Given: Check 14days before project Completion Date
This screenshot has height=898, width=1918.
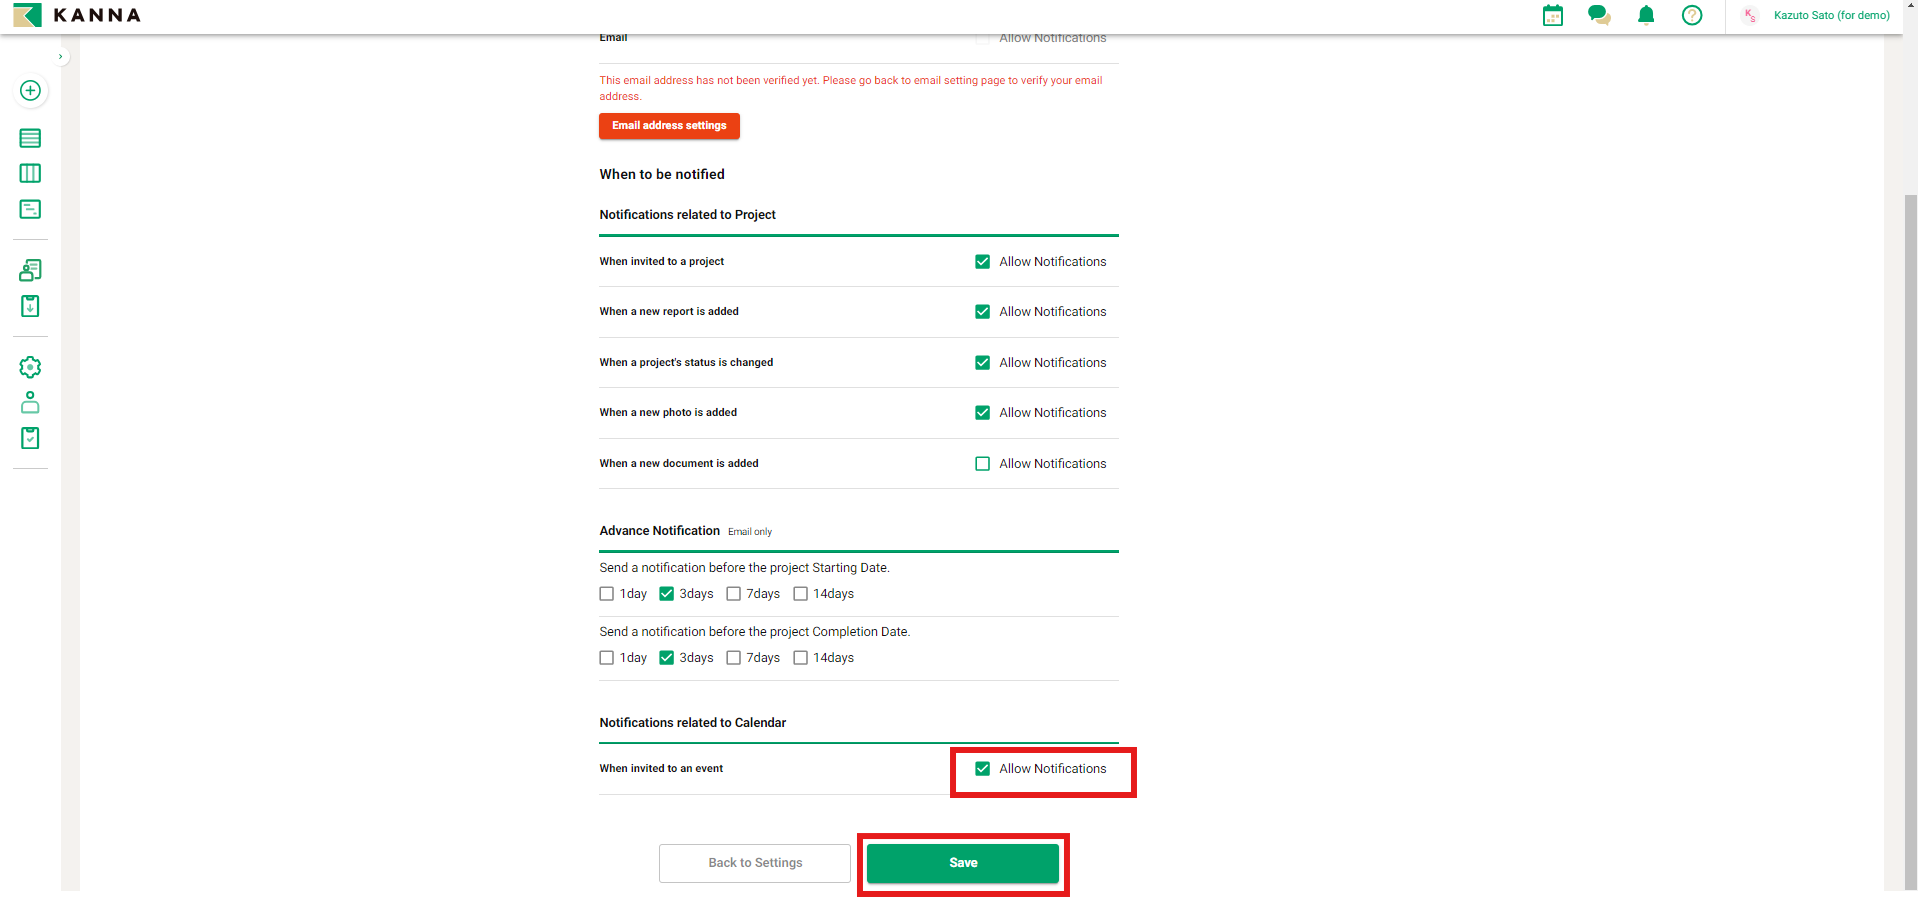Looking at the screenshot, I should pyautogui.click(x=800, y=658).
